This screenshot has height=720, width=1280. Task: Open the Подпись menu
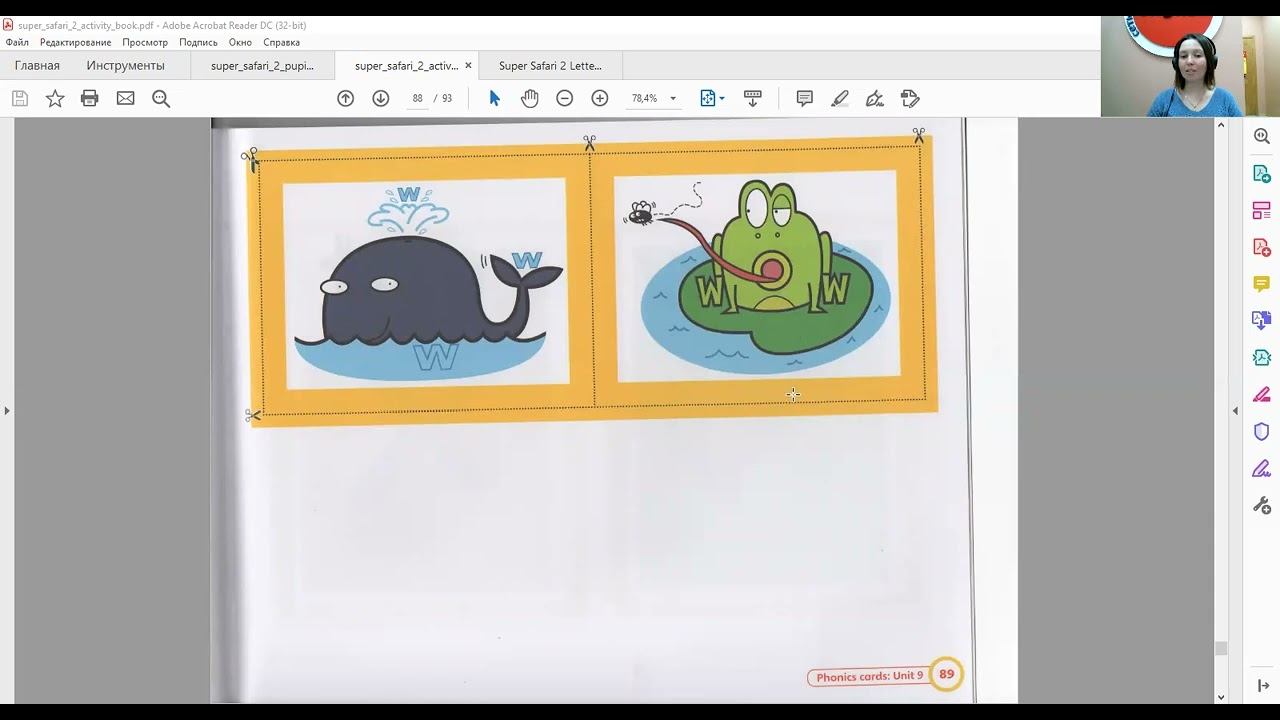tap(198, 42)
